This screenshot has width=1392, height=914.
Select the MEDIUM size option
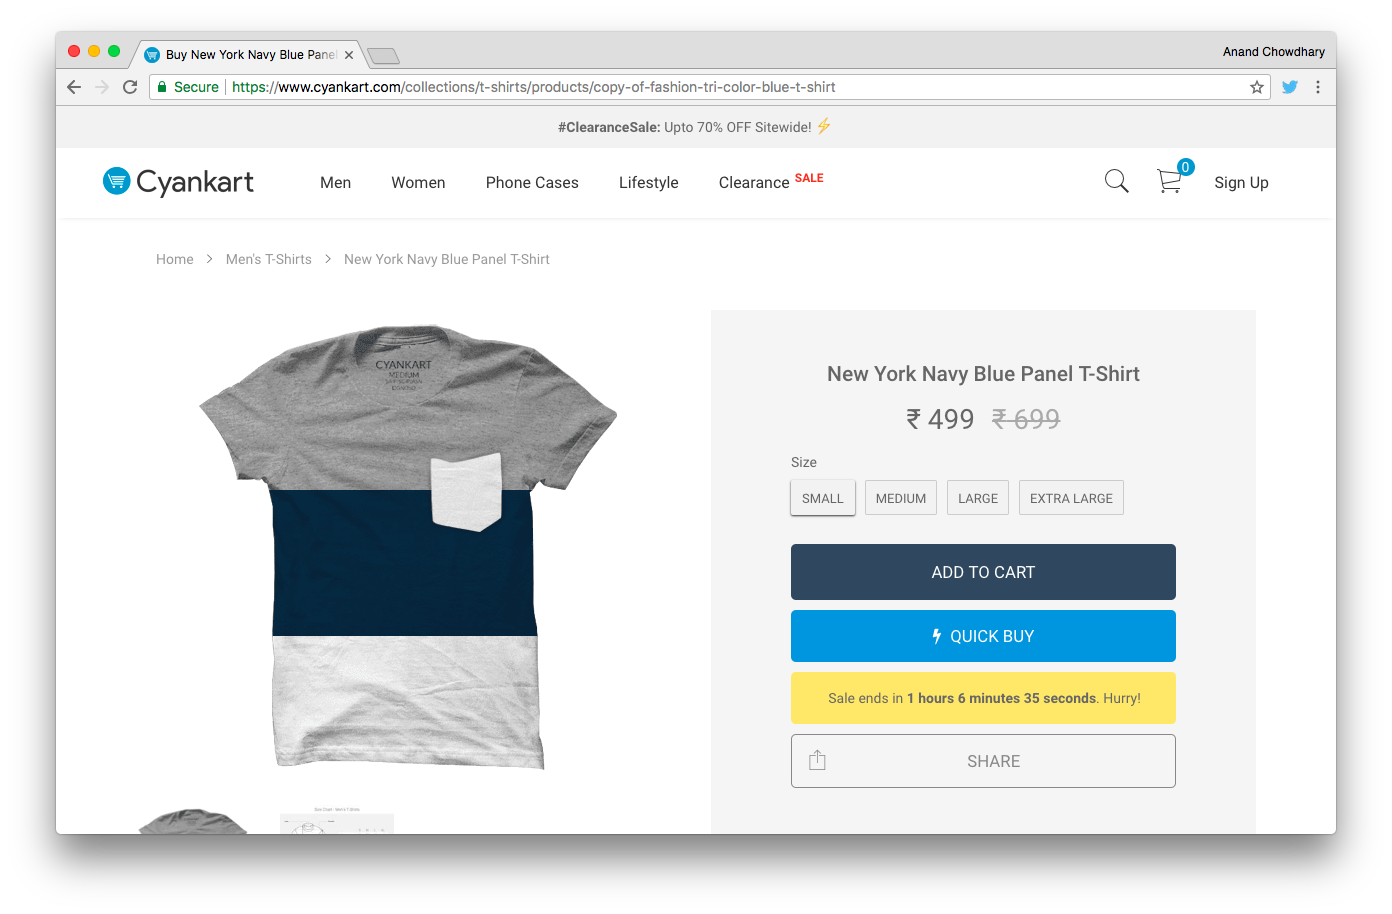pyautogui.click(x=901, y=498)
